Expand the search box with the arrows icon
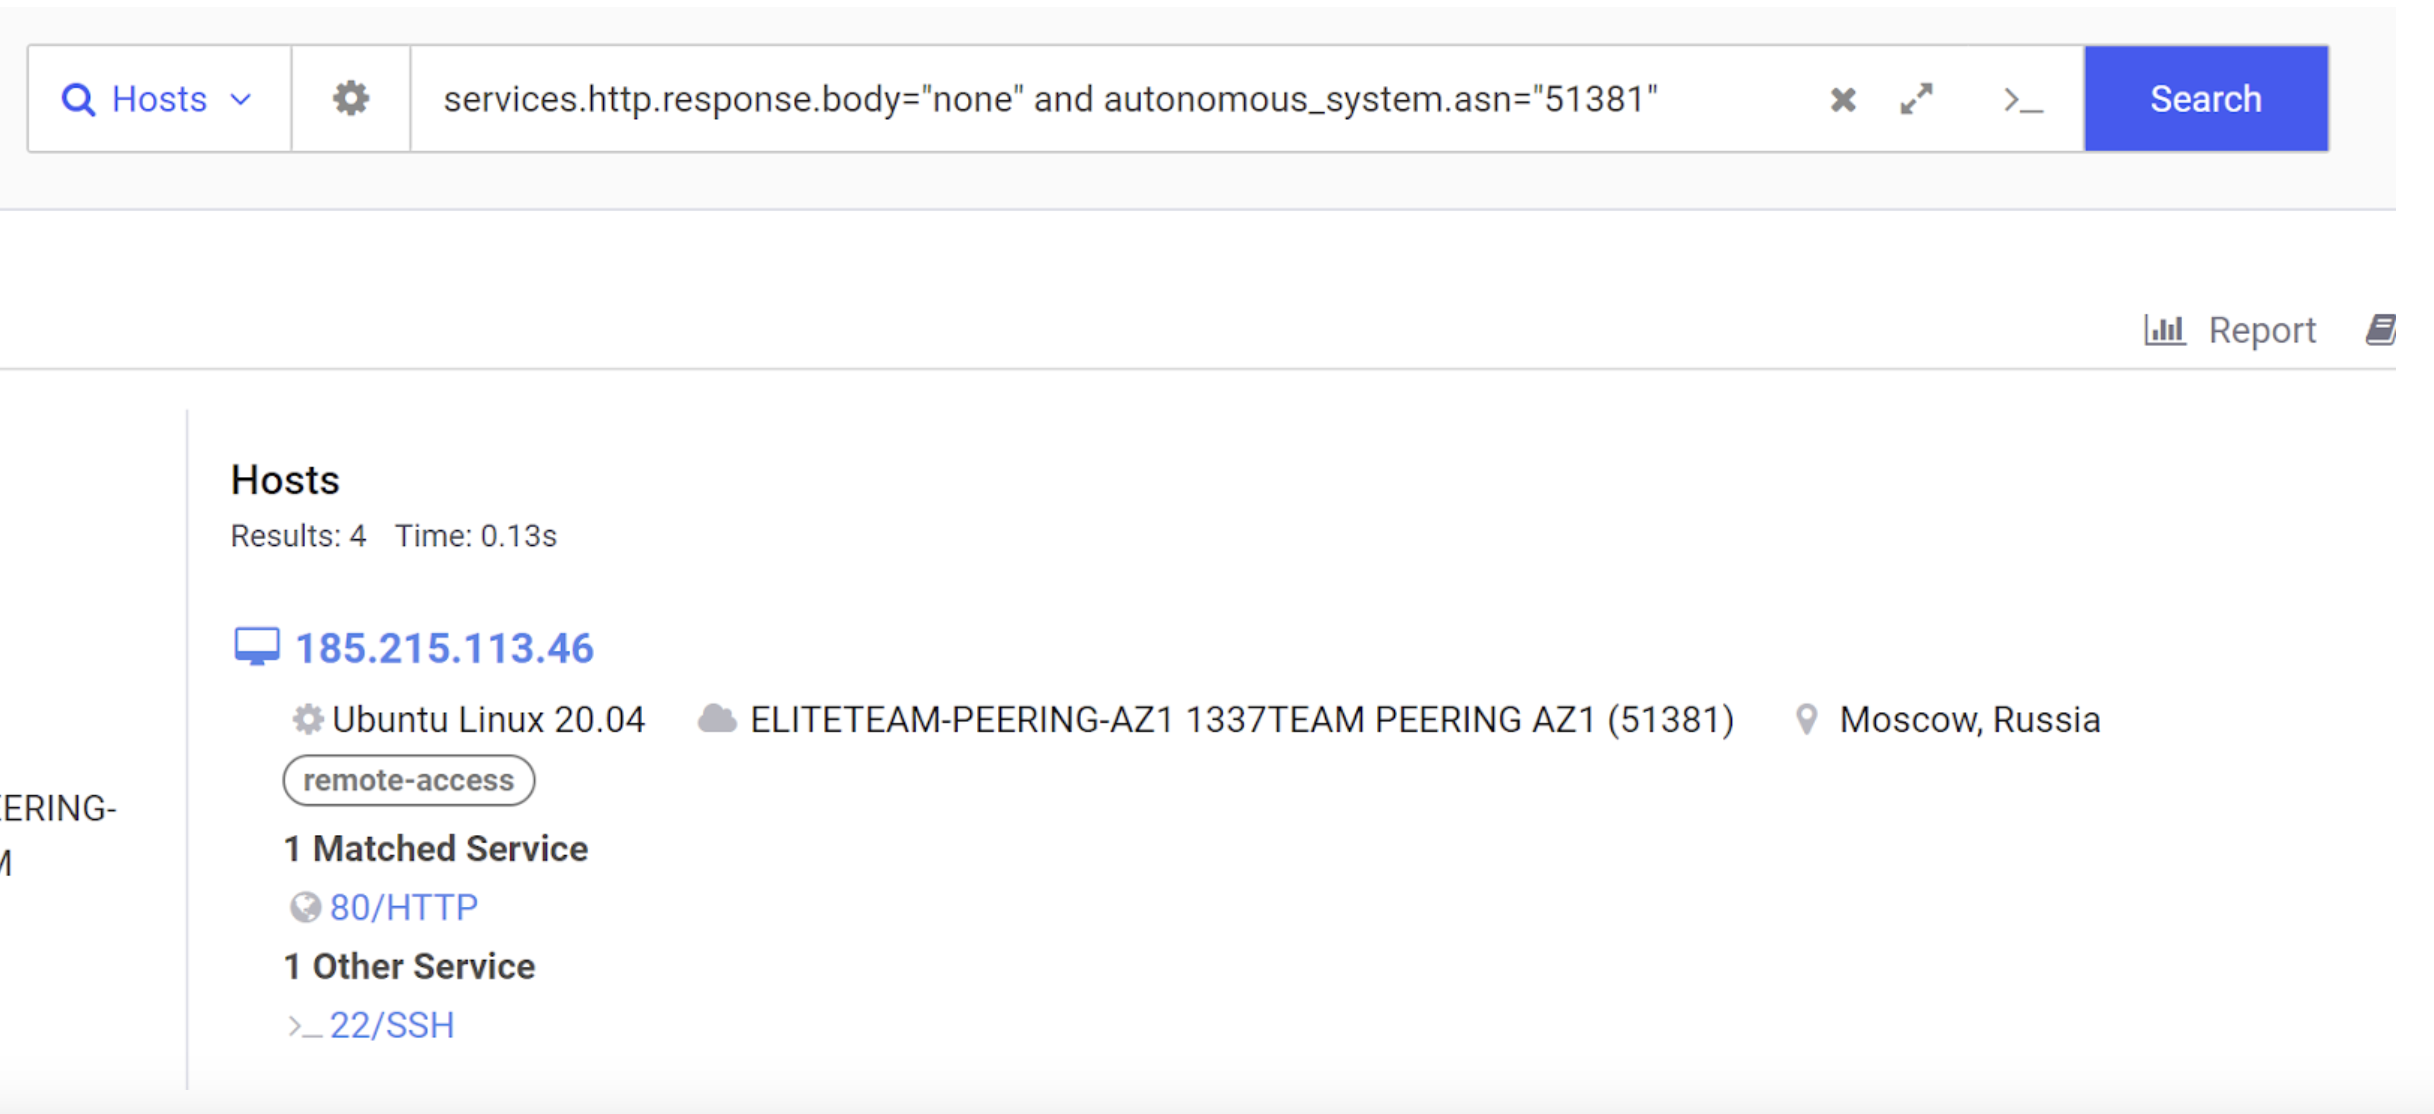This screenshot has width=2434, height=1114. tap(1916, 99)
